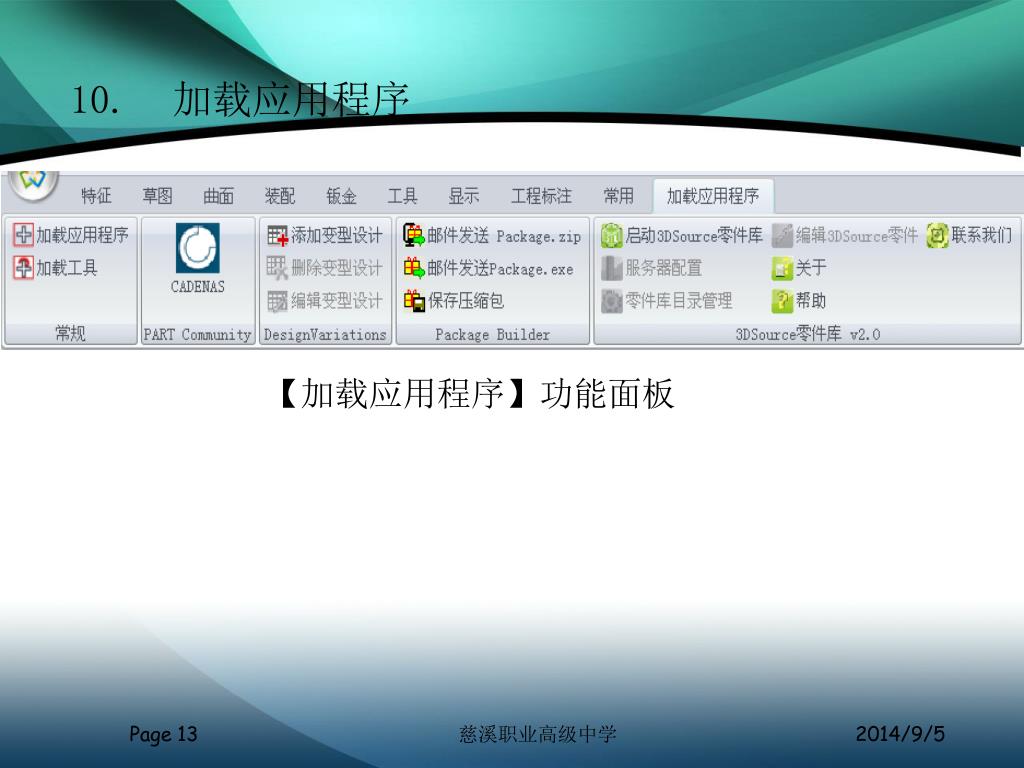
Task: Switch to the 显示 ribbon tab
Action: tap(463, 196)
